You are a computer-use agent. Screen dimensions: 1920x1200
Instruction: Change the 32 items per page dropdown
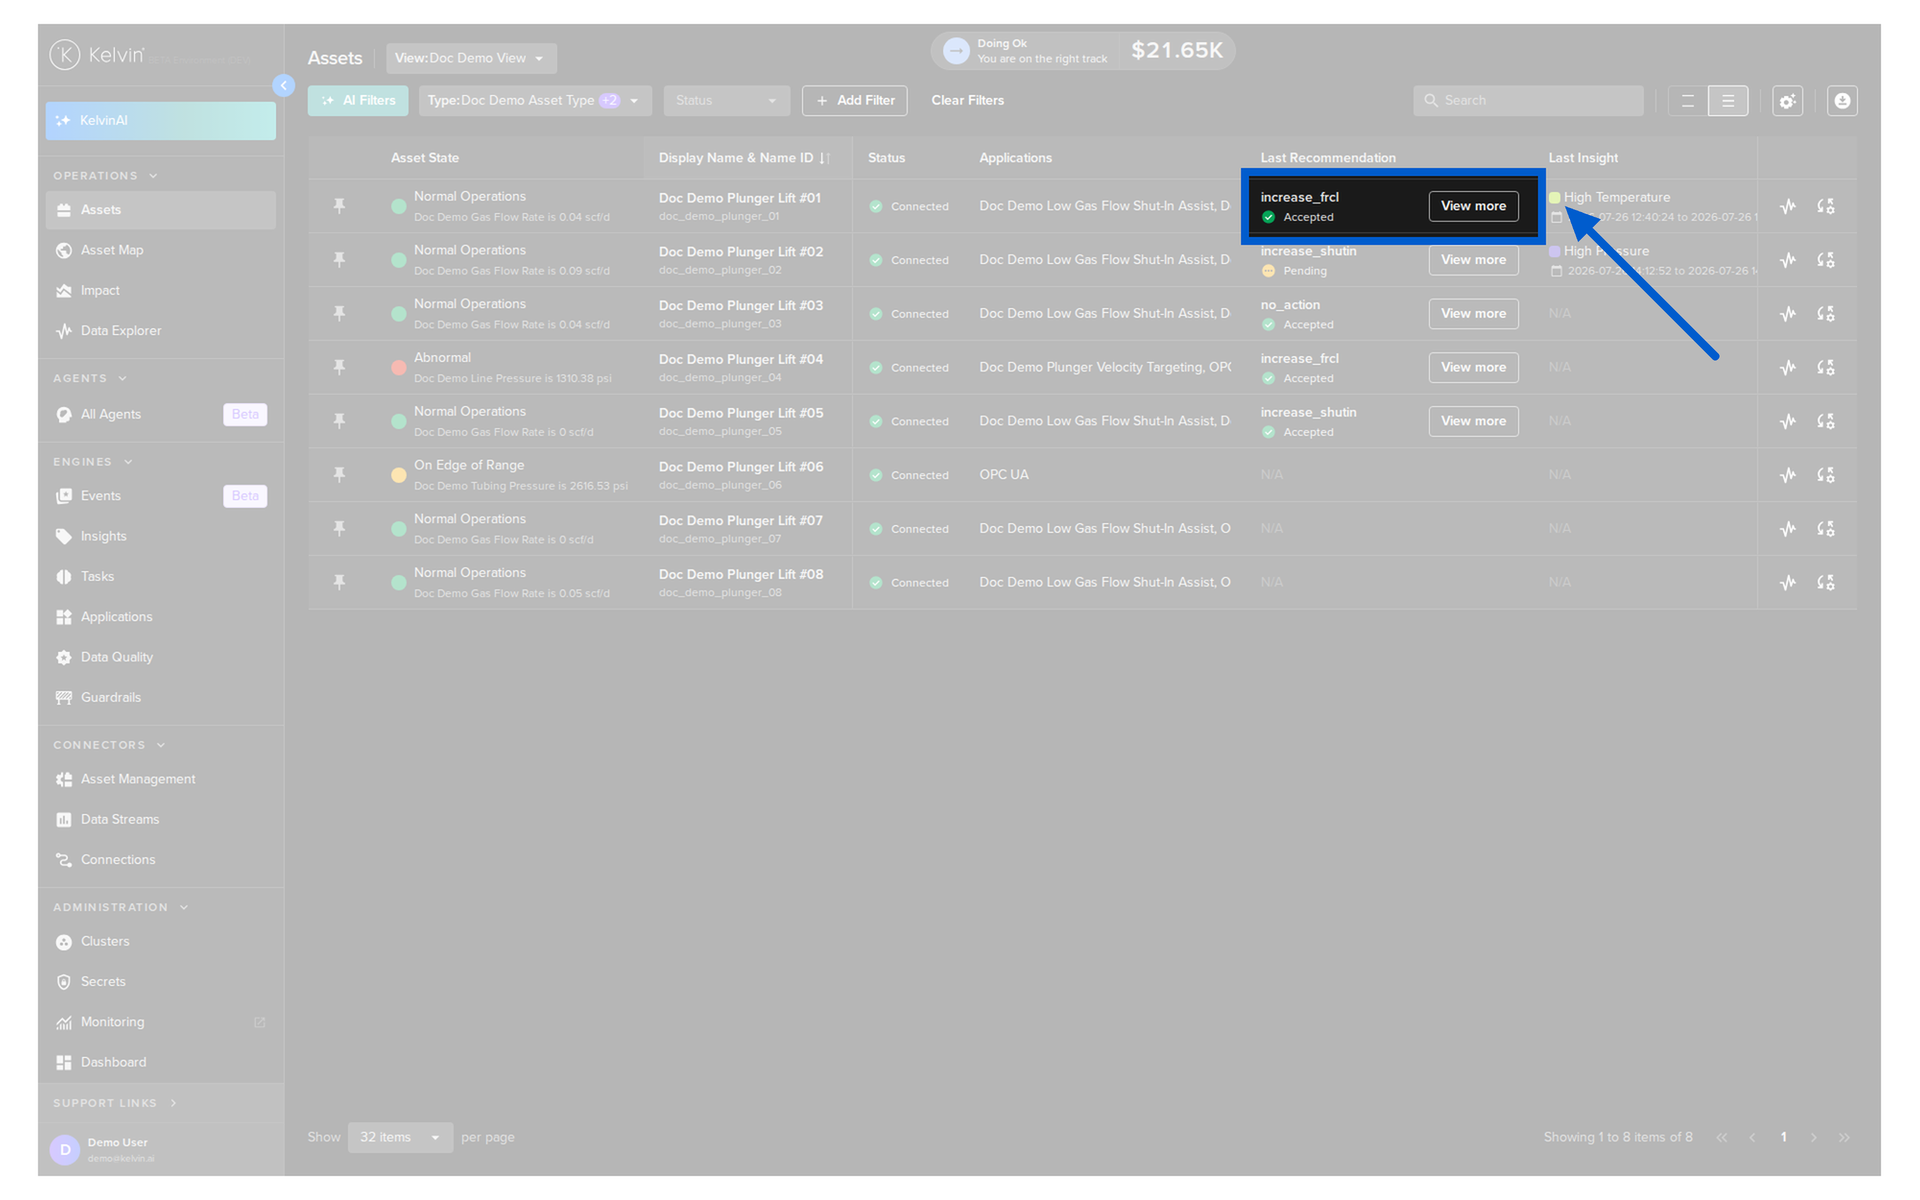point(400,1137)
